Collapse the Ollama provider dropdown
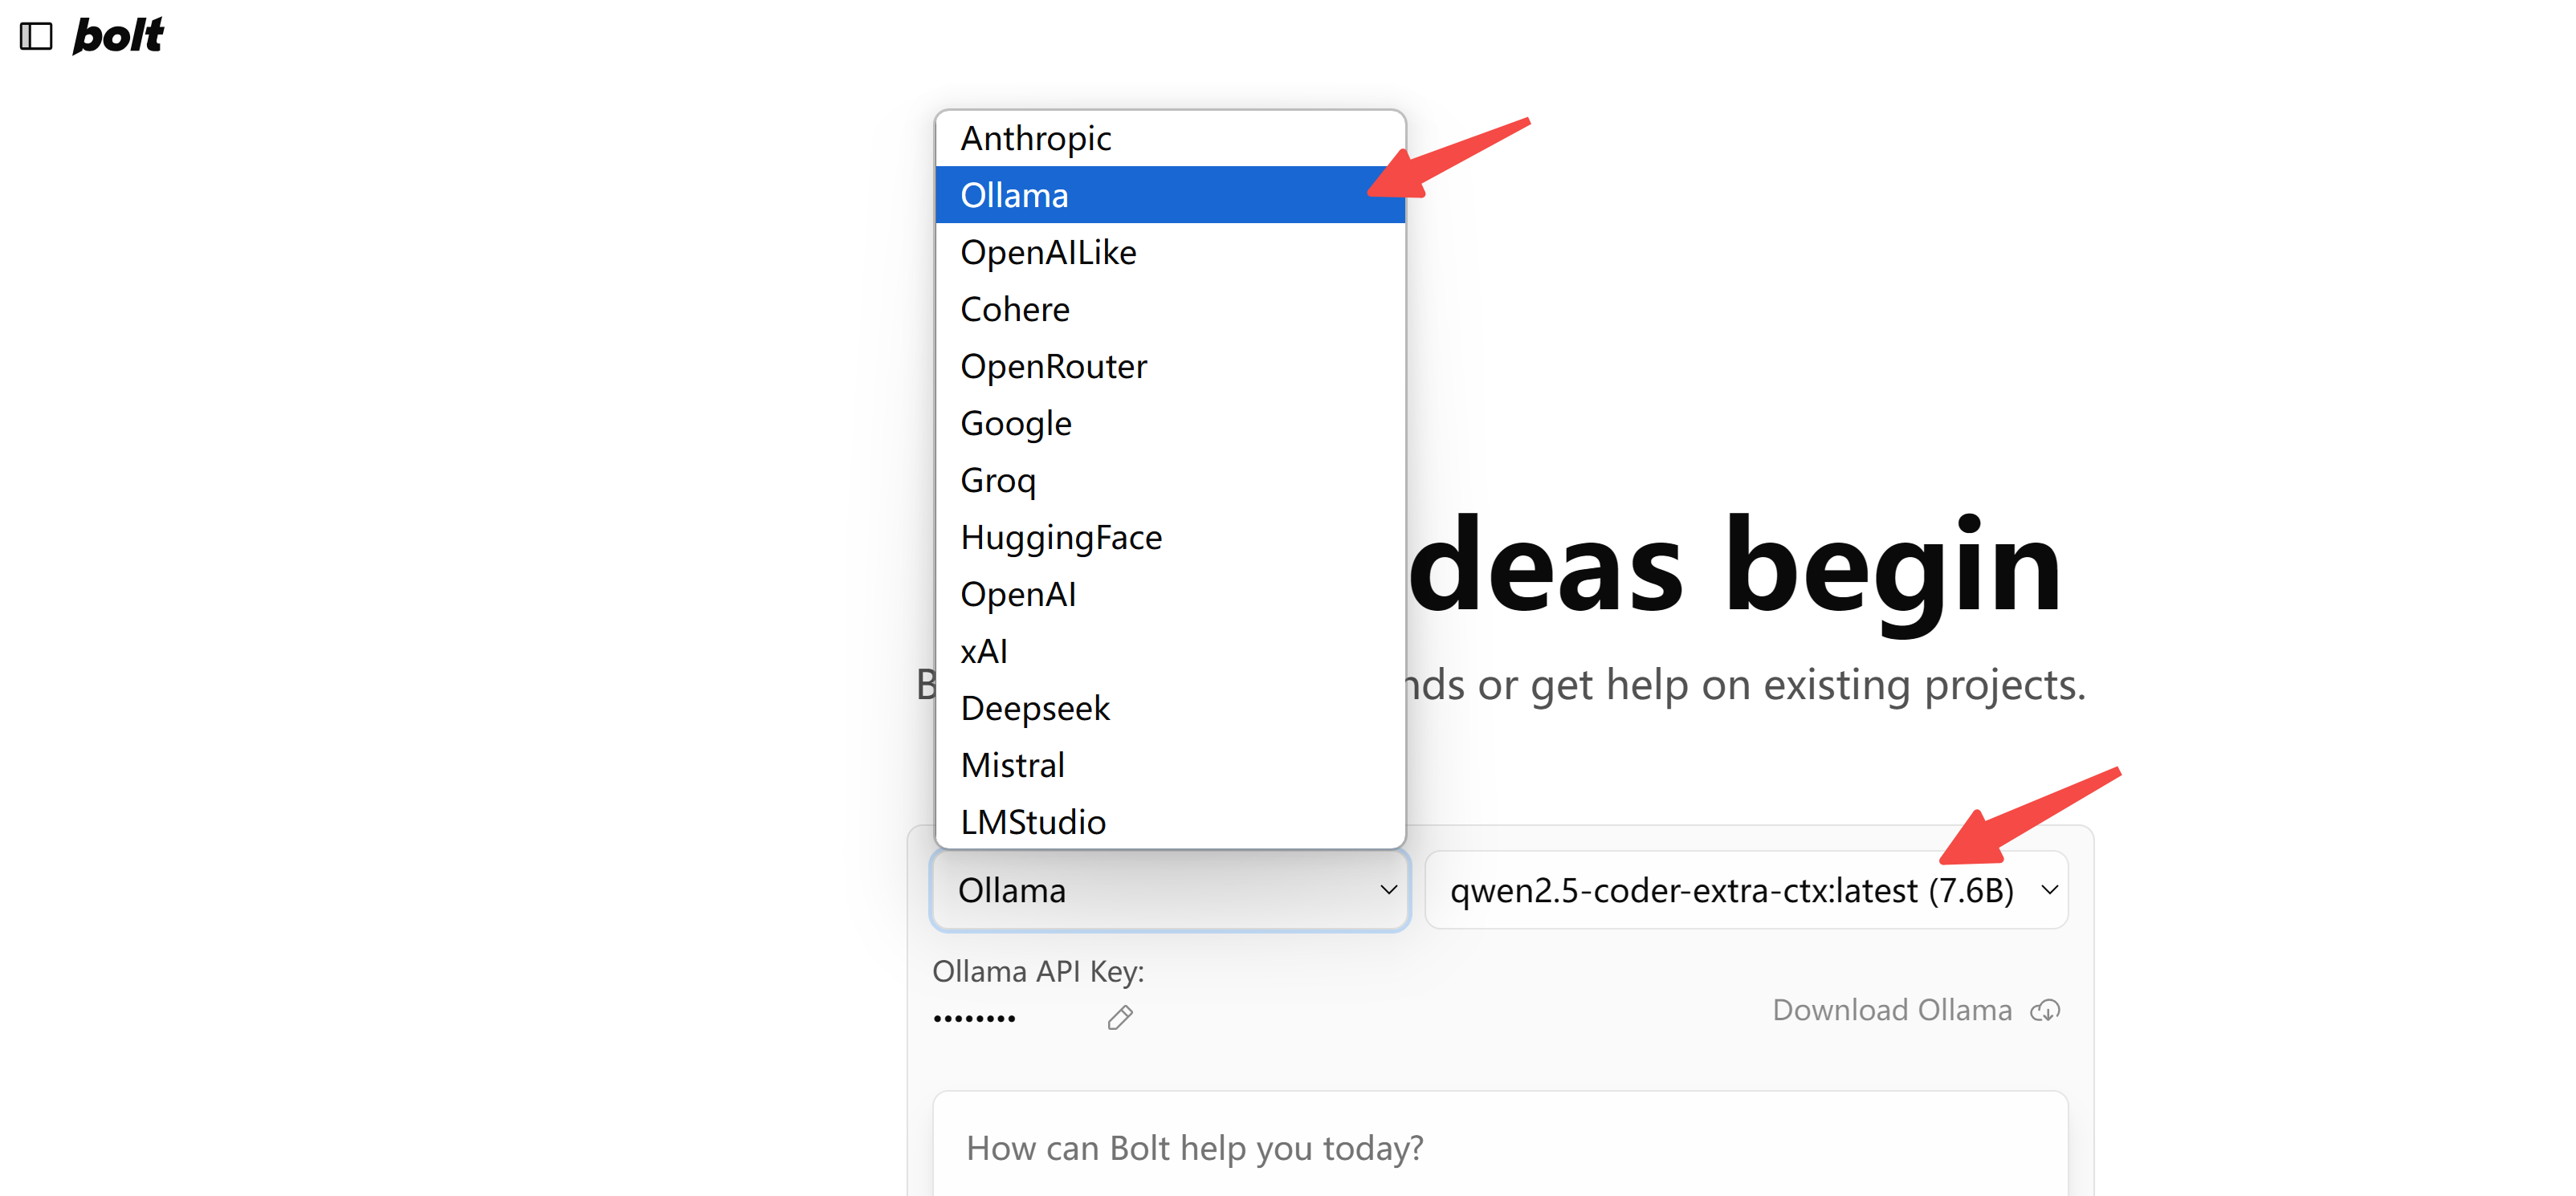The height and width of the screenshot is (1196, 2576). [1168, 890]
